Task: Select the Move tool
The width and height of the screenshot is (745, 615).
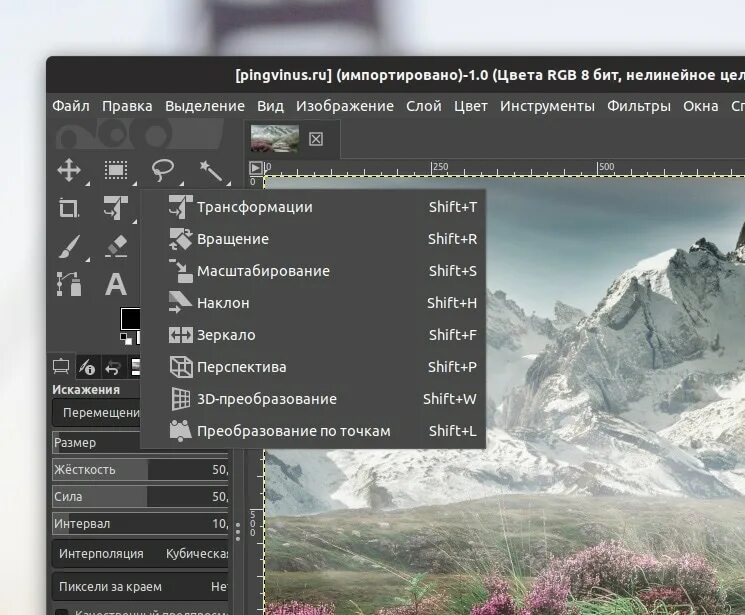Action: click(x=69, y=170)
